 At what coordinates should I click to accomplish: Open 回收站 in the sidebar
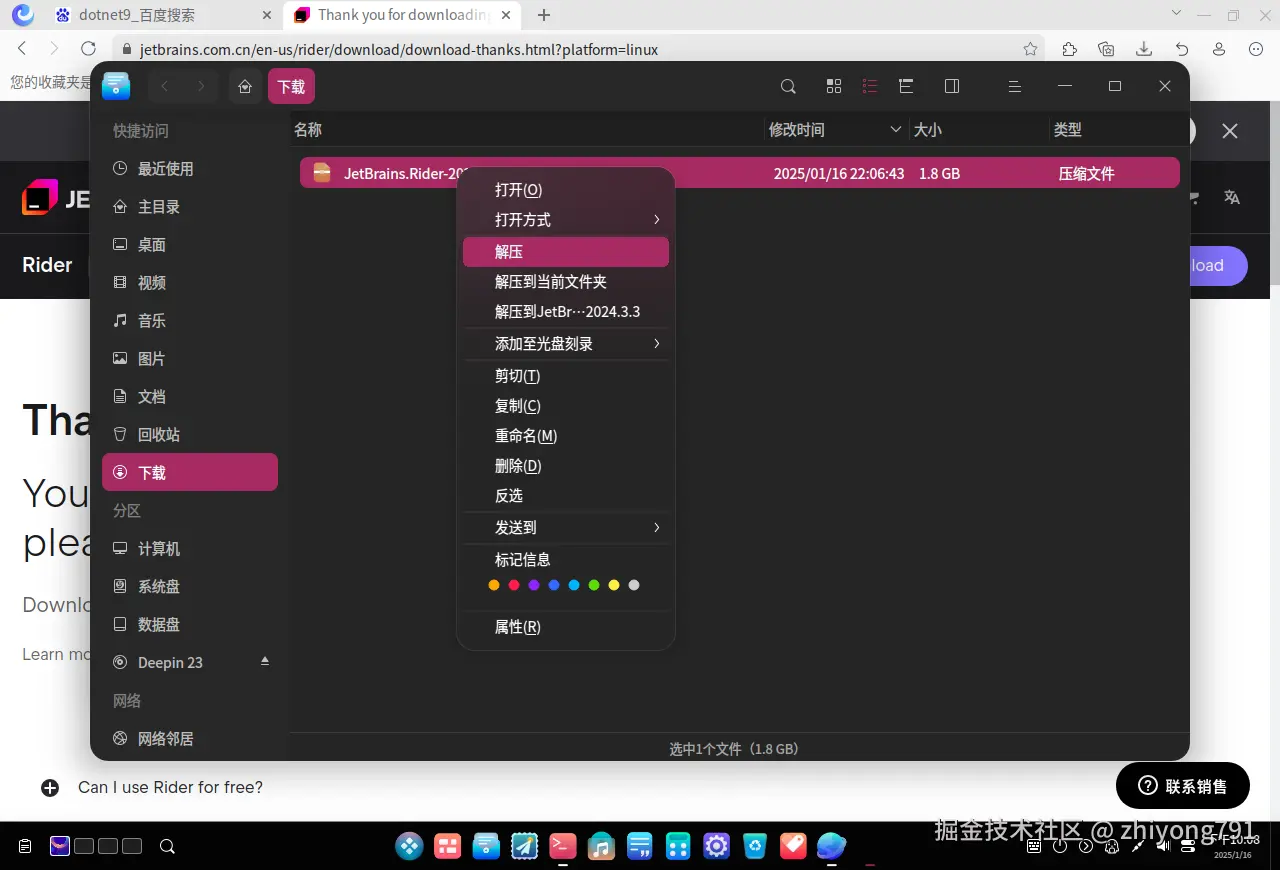(190, 435)
